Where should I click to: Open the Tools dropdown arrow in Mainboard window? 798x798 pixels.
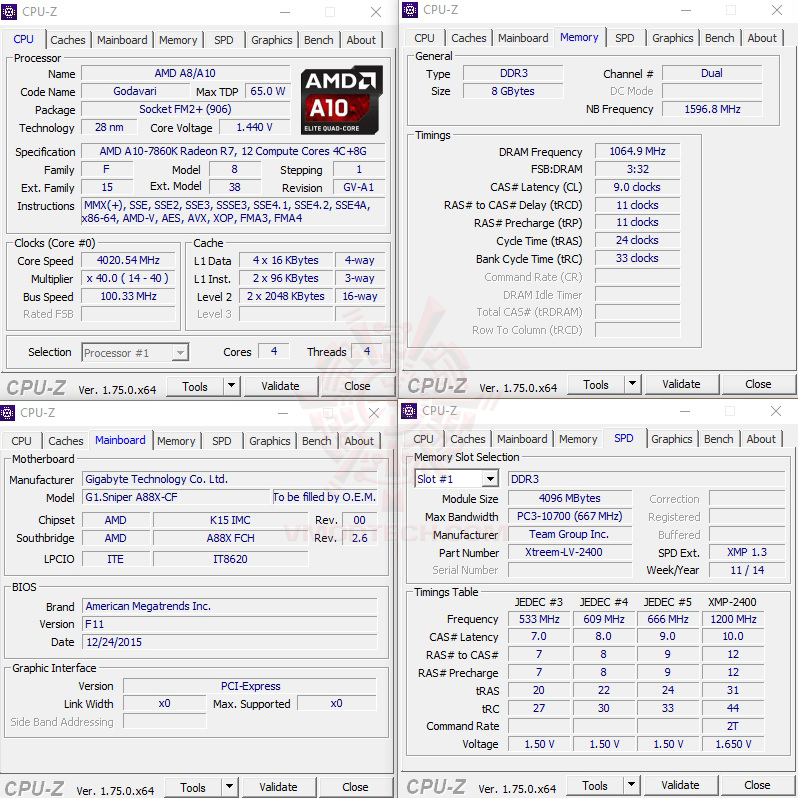click(229, 787)
